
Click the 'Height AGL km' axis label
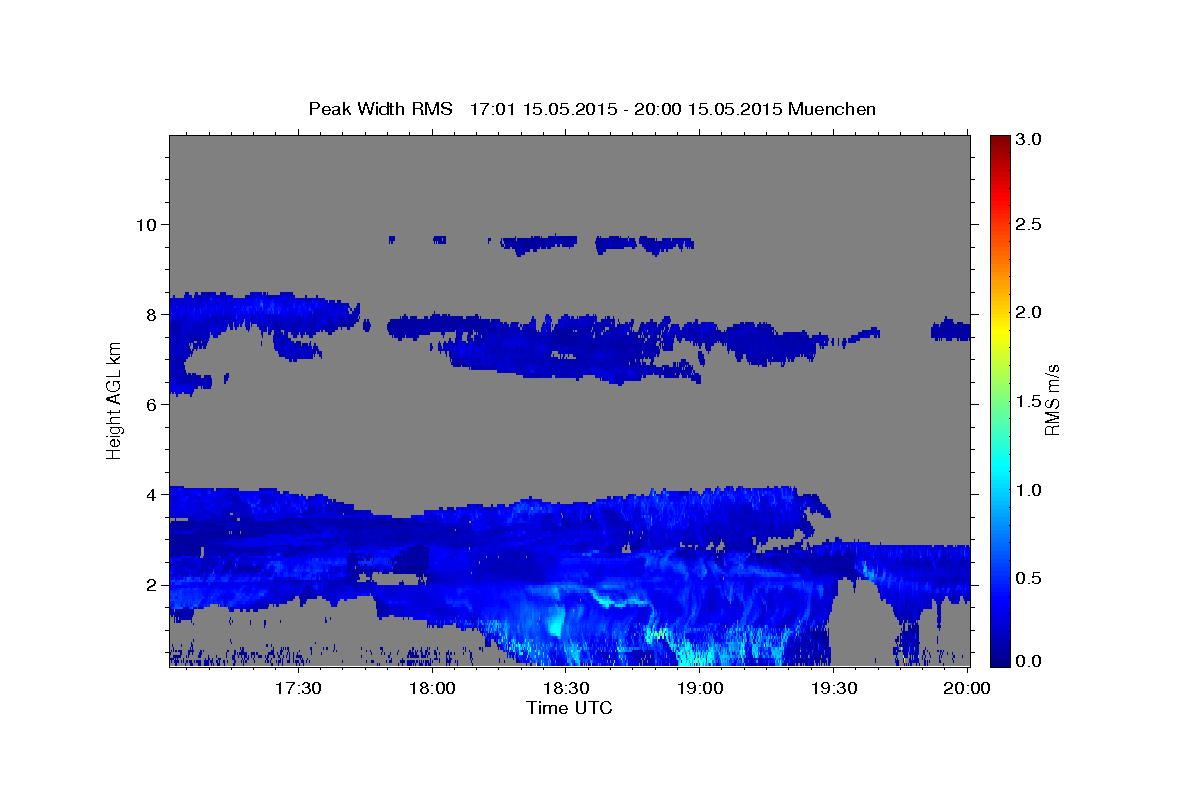click(x=114, y=400)
